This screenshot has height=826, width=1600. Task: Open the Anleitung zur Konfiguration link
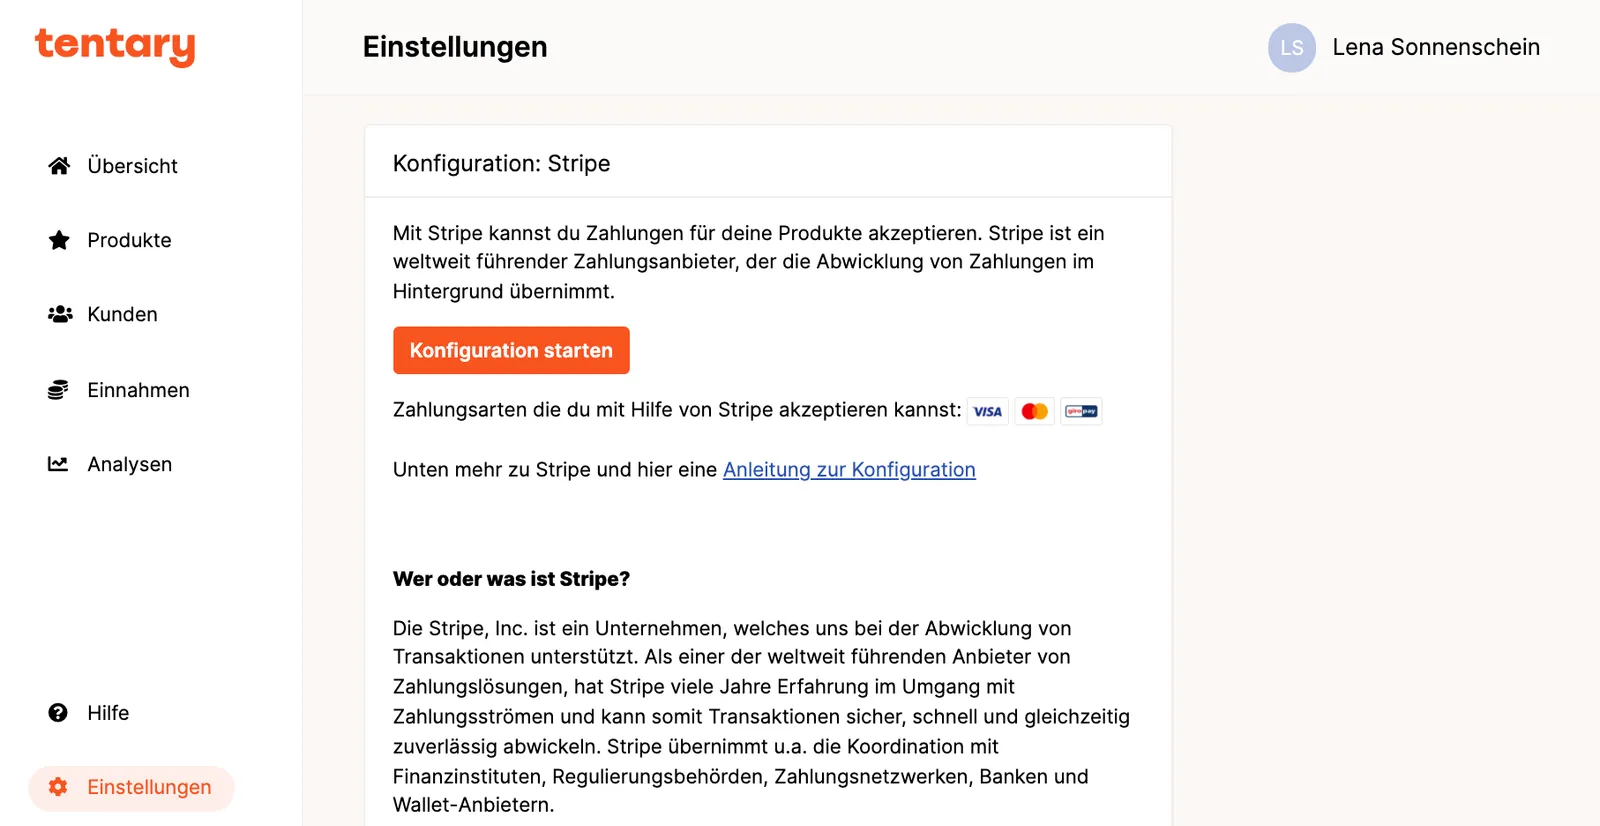[x=849, y=470]
